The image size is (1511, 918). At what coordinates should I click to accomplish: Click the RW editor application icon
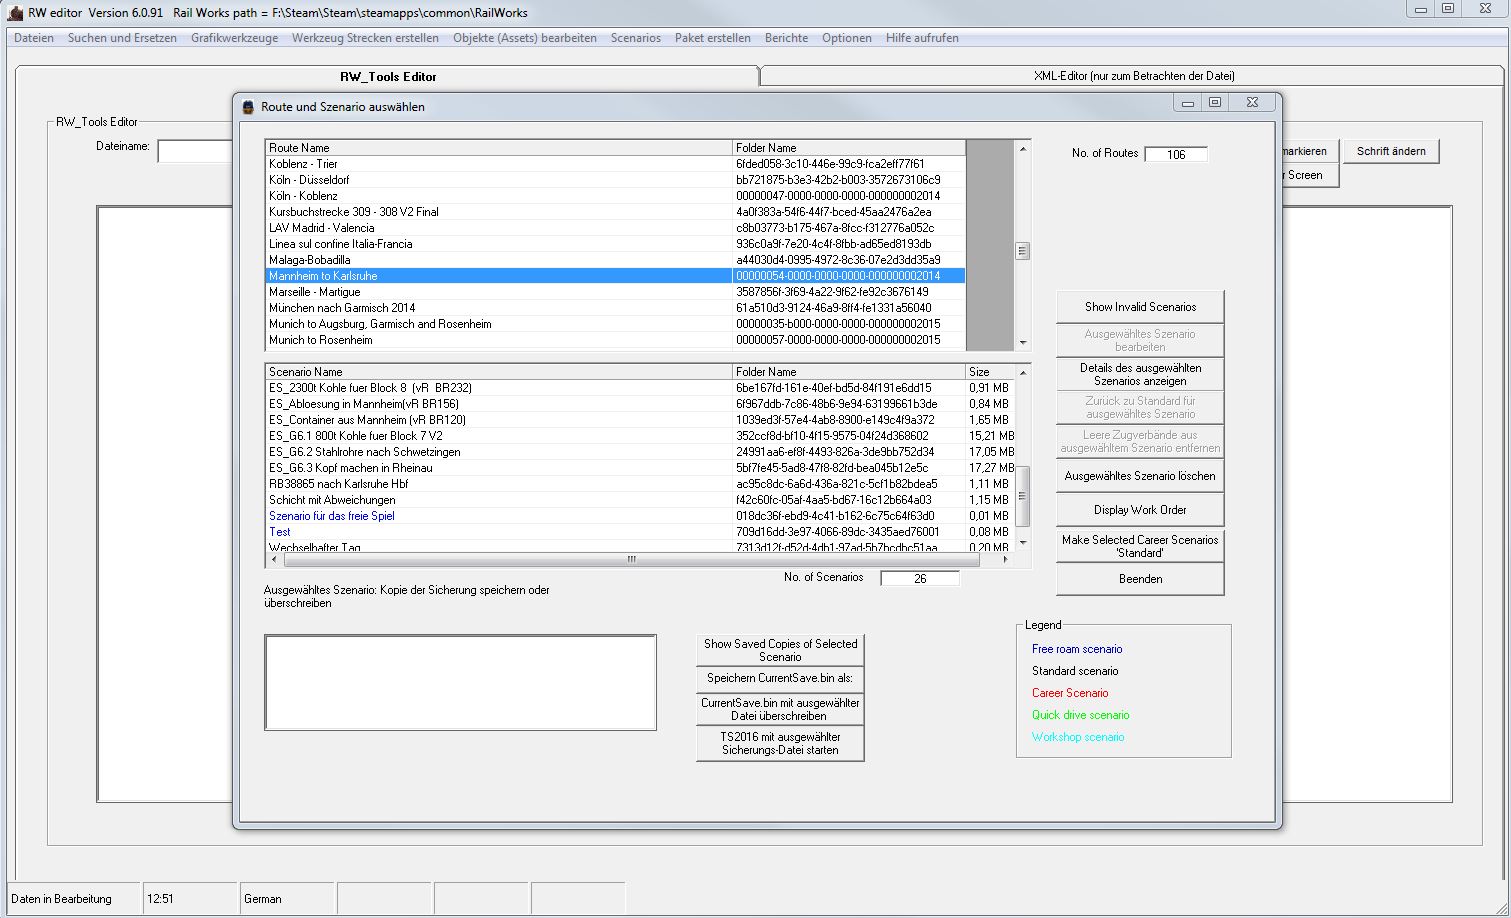click(15, 13)
